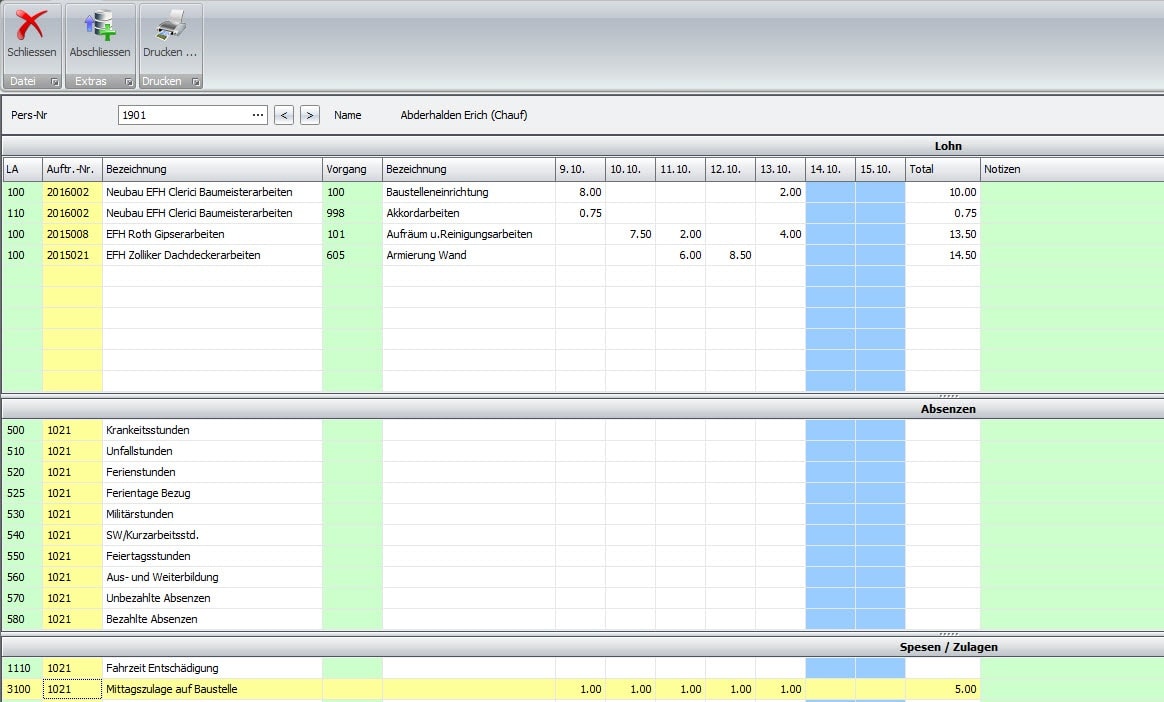The height and width of the screenshot is (702, 1164).
Task: Click the 11.10. date column header
Action: pos(680,169)
